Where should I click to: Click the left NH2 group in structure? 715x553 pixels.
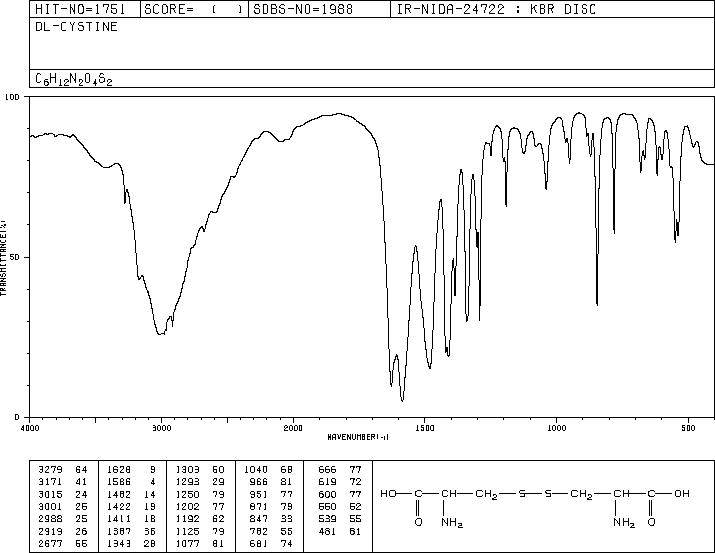pyautogui.click(x=452, y=522)
